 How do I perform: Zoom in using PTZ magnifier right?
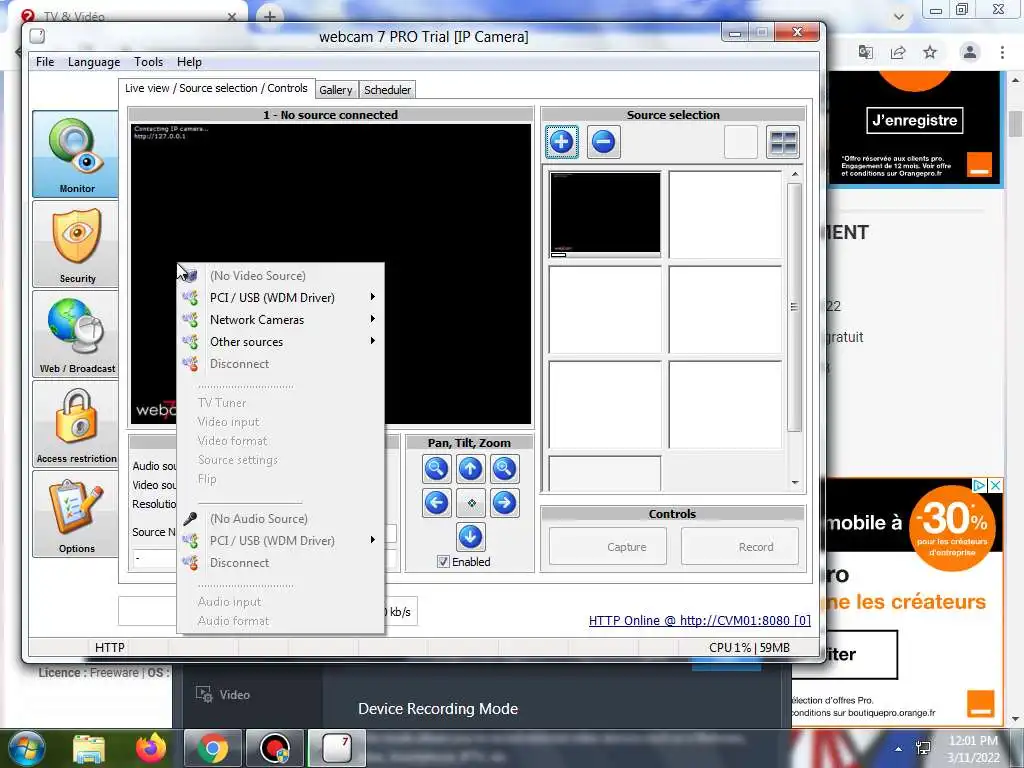[504, 468]
